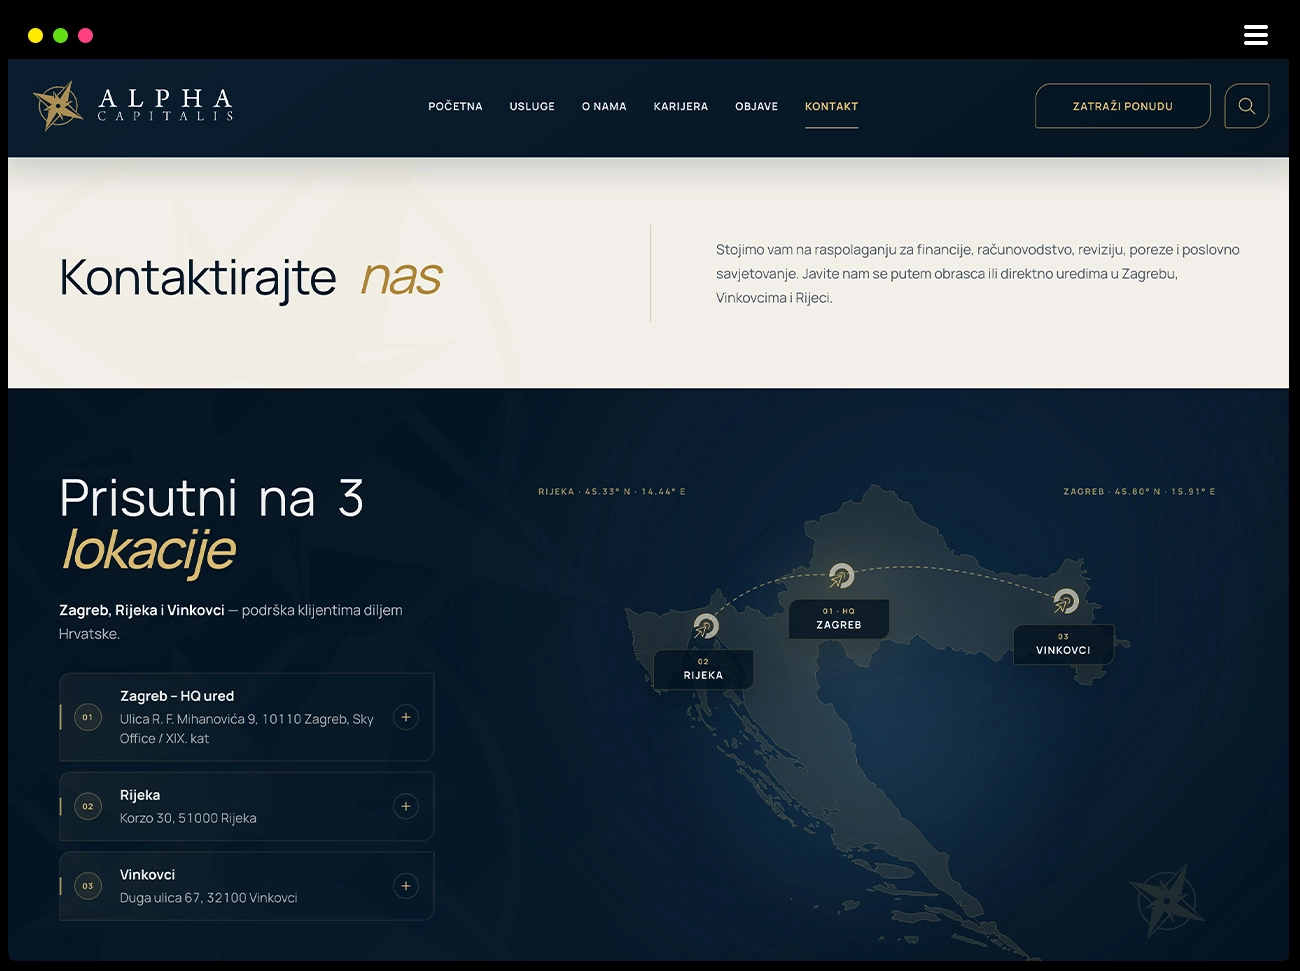Open the hamburger menu icon
The width and height of the screenshot is (1300, 971).
(x=1256, y=35)
